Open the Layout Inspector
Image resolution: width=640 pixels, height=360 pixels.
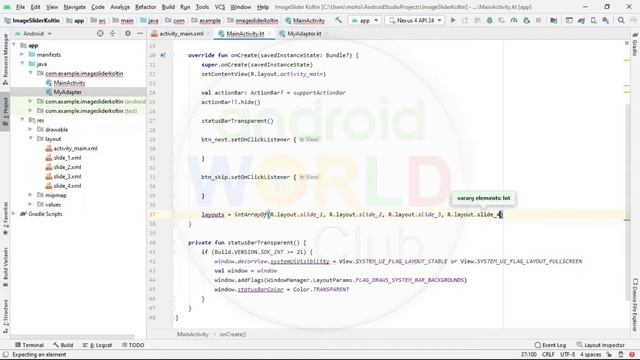[600, 345]
